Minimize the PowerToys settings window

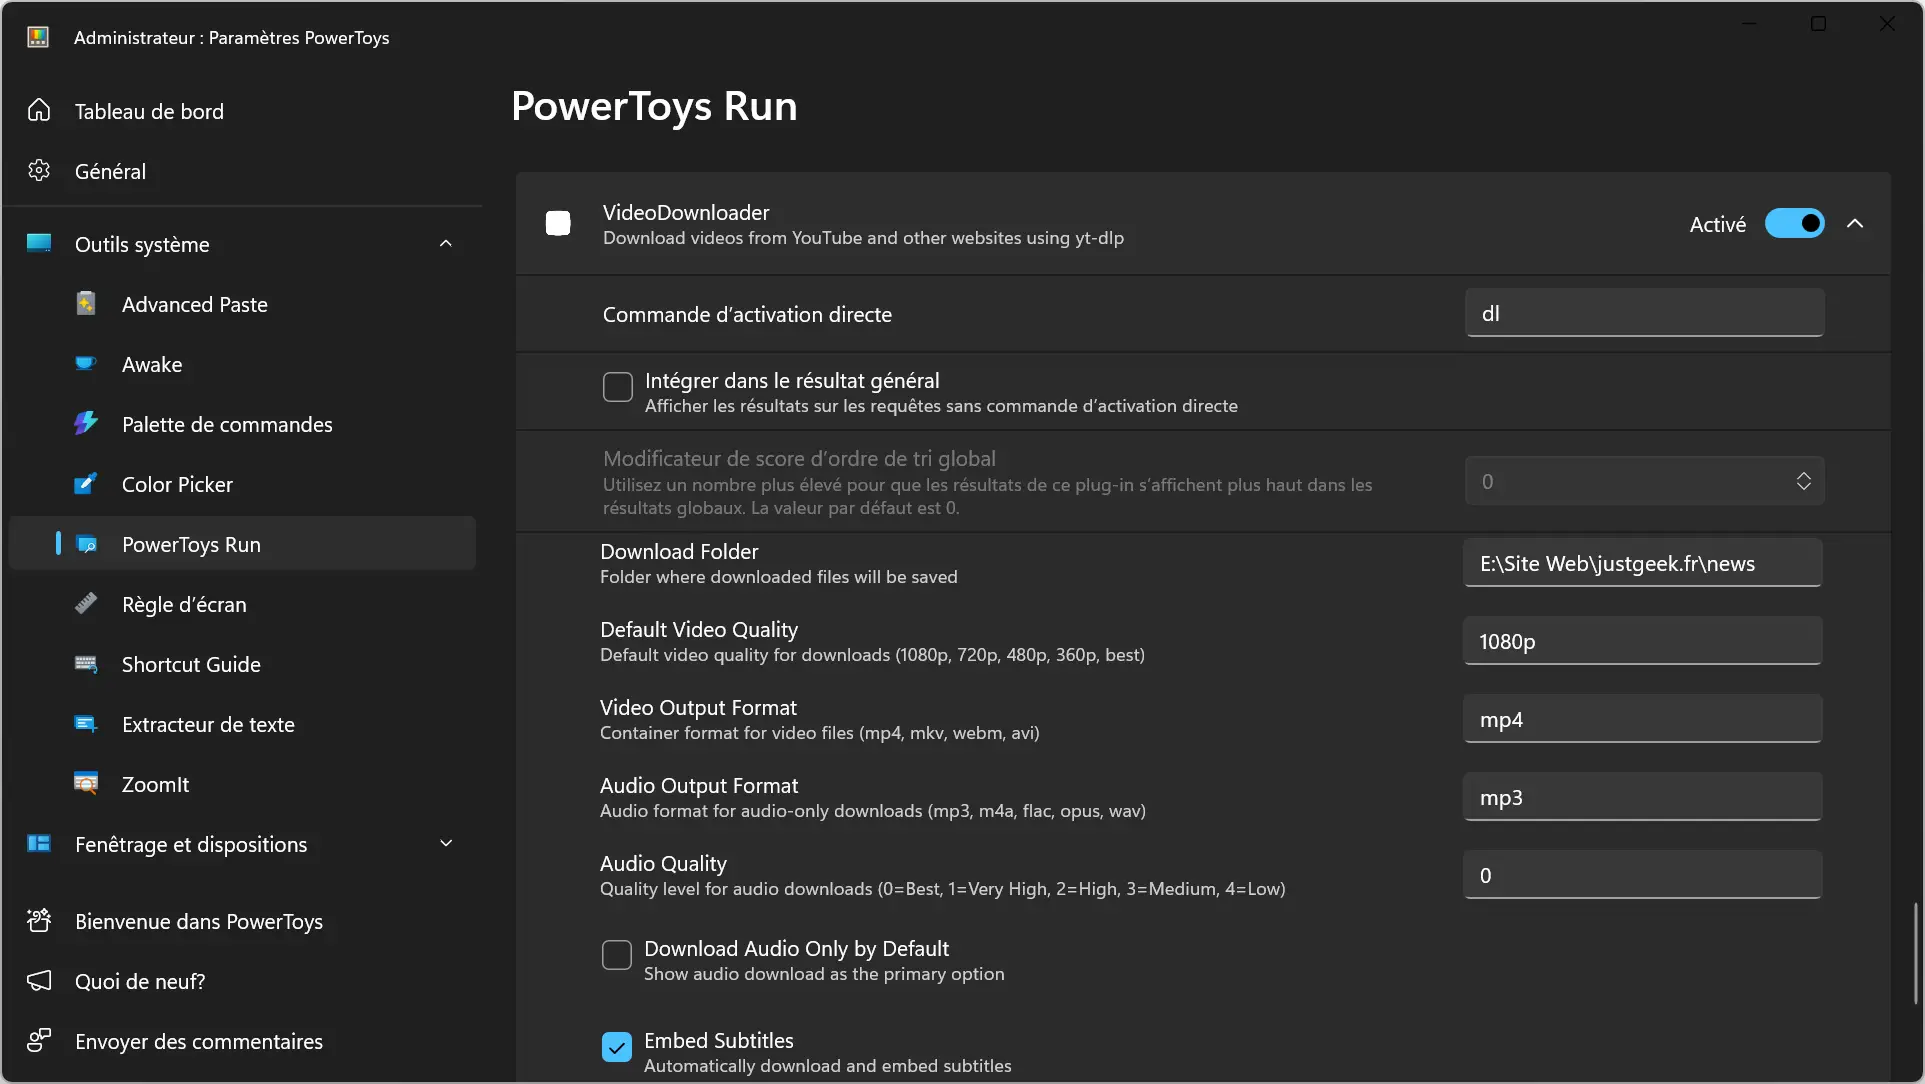[1749, 23]
